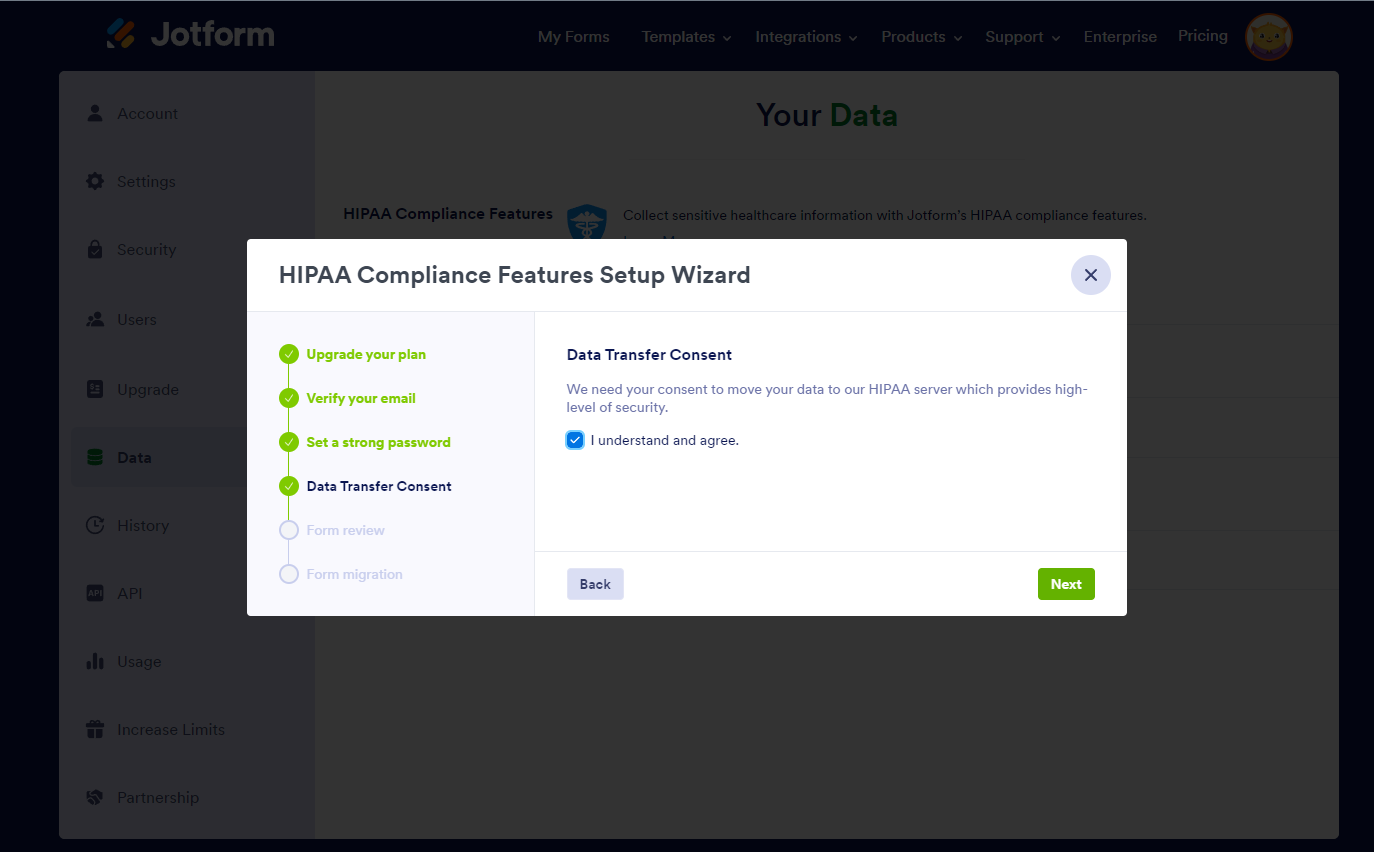
Task: Expand the Templates dropdown menu
Action: tap(686, 37)
